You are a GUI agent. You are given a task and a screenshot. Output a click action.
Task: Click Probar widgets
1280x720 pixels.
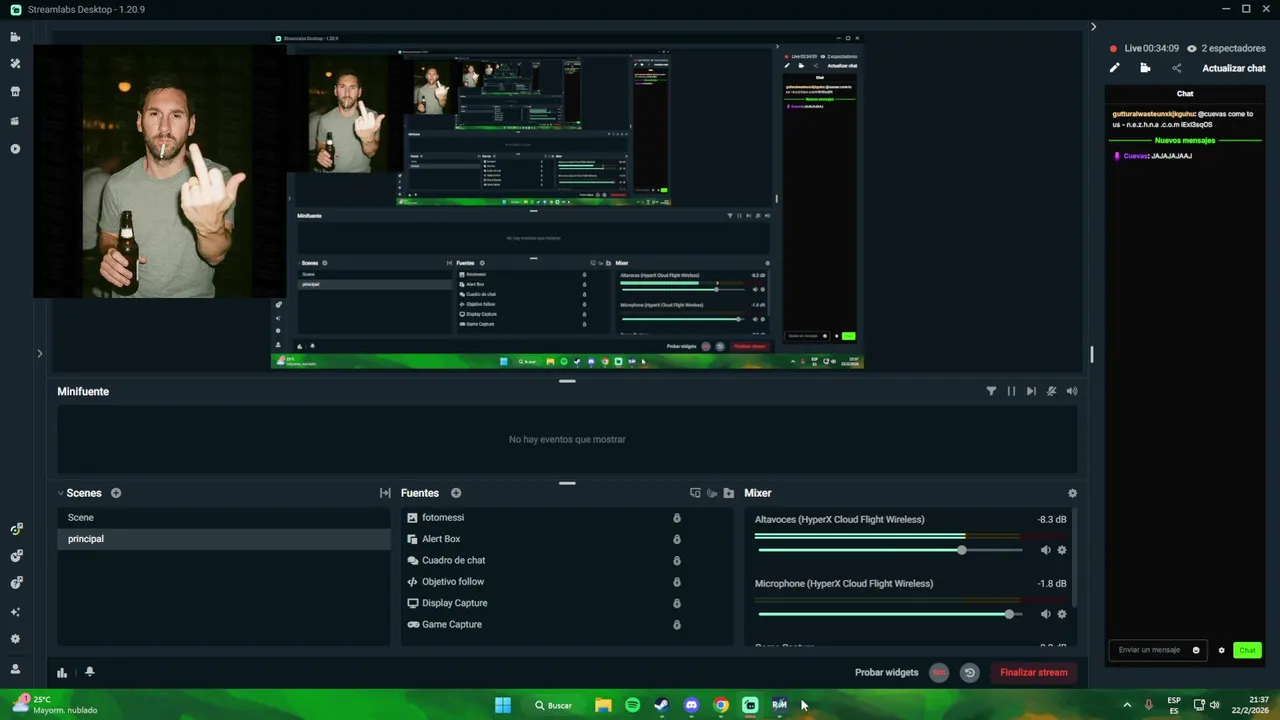[886, 672]
